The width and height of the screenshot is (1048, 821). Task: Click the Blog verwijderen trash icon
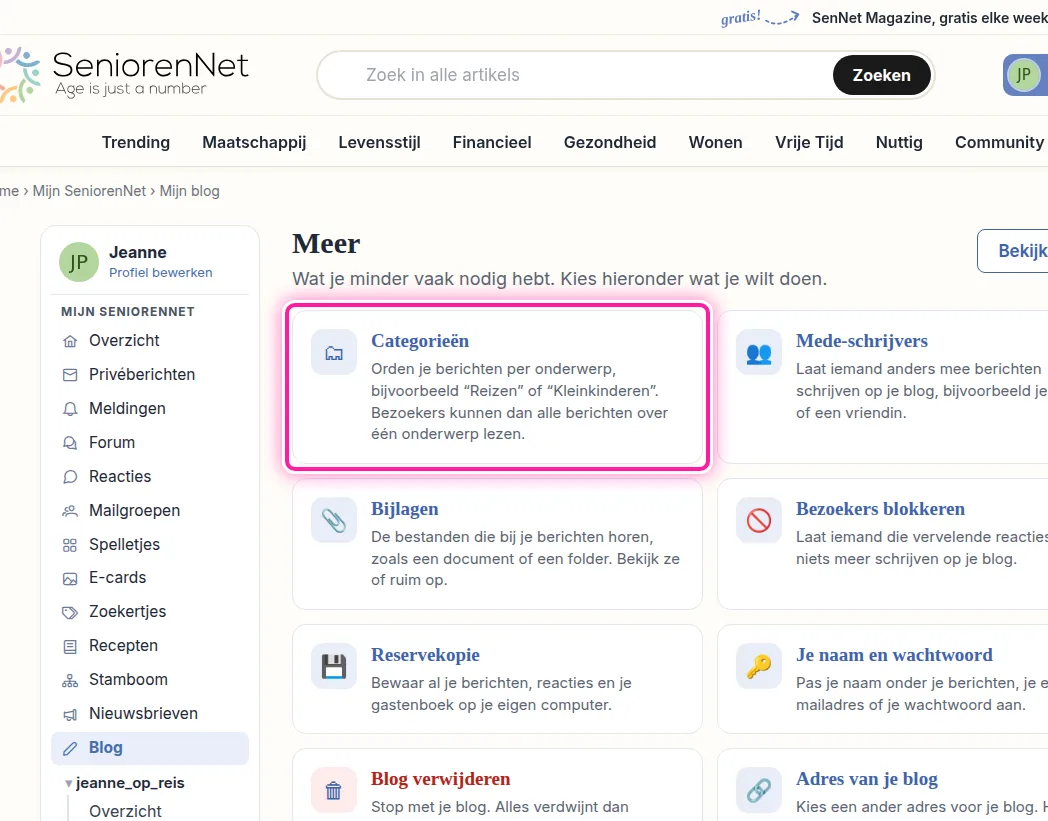tap(334, 790)
